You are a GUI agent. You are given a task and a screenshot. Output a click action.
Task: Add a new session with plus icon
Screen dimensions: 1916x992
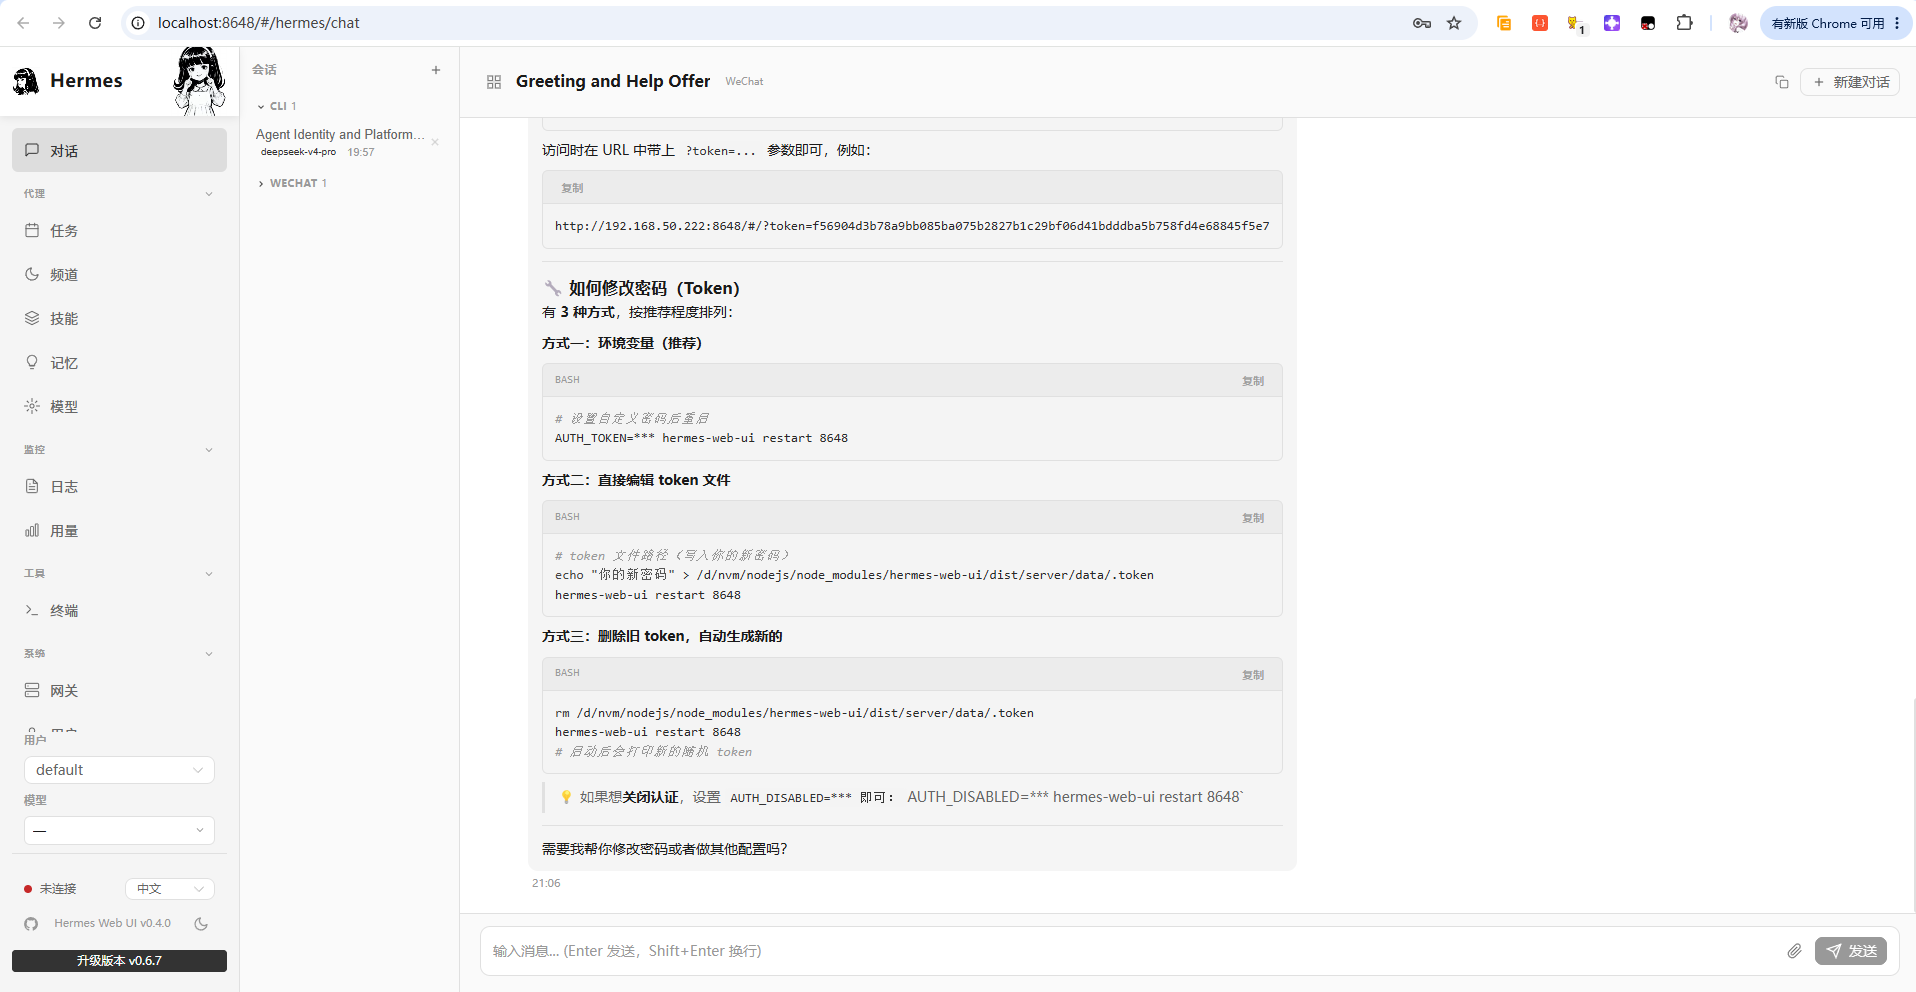(436, 70)
